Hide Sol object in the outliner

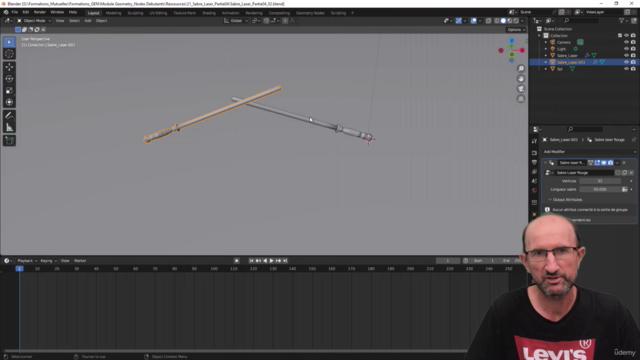[626, 69]
